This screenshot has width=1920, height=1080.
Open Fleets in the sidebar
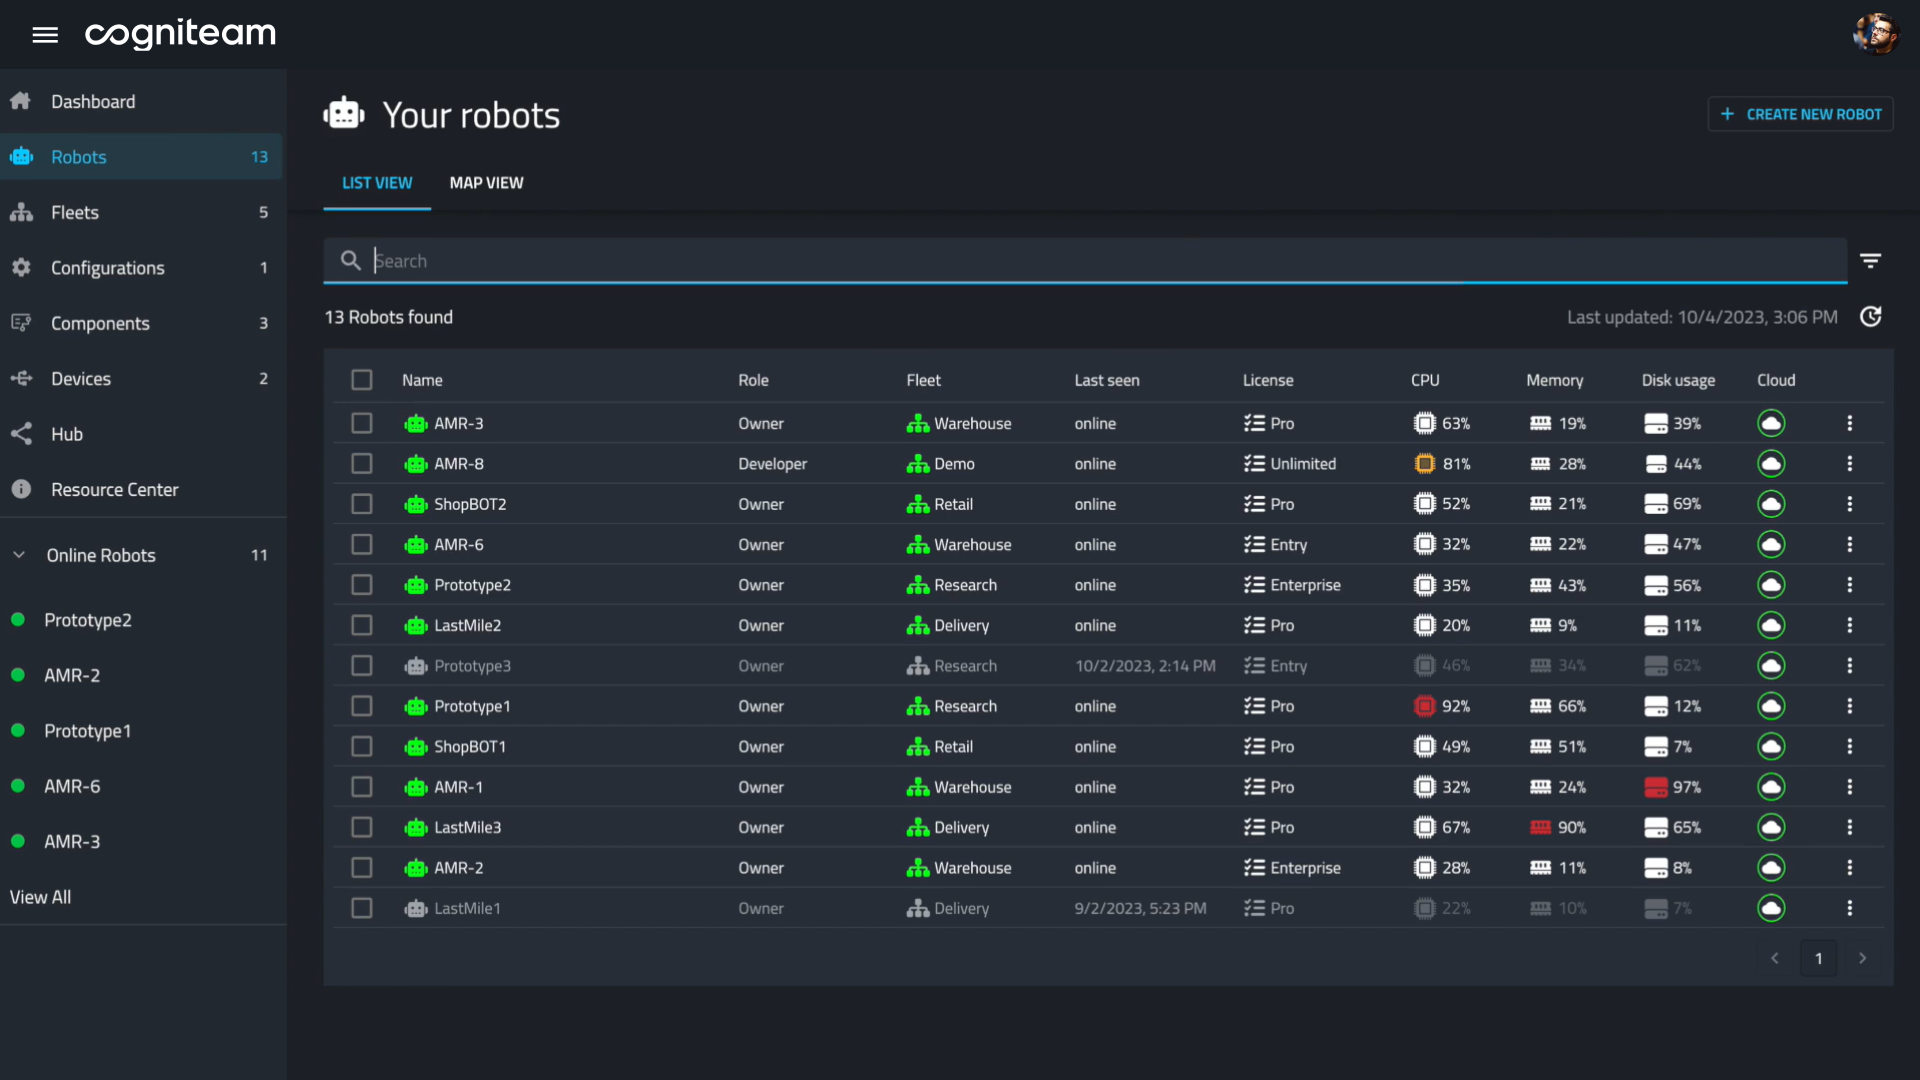point(143,212)
